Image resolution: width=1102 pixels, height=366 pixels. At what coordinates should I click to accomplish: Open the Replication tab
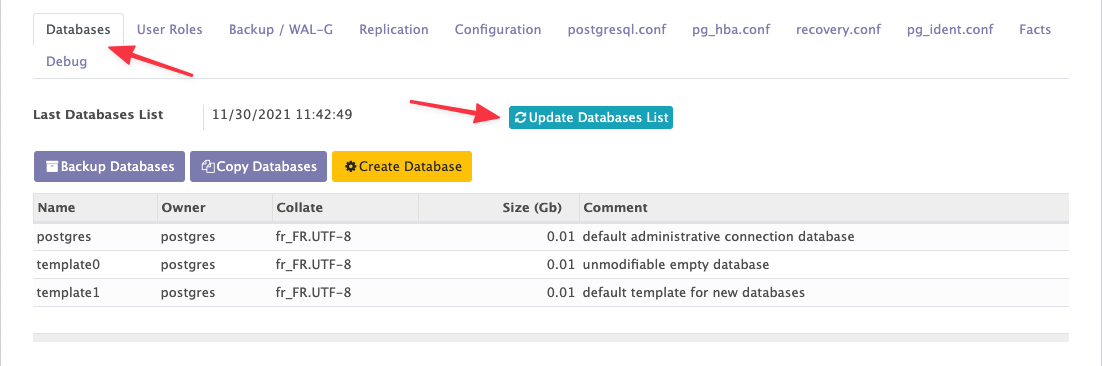tap(394, 30)
